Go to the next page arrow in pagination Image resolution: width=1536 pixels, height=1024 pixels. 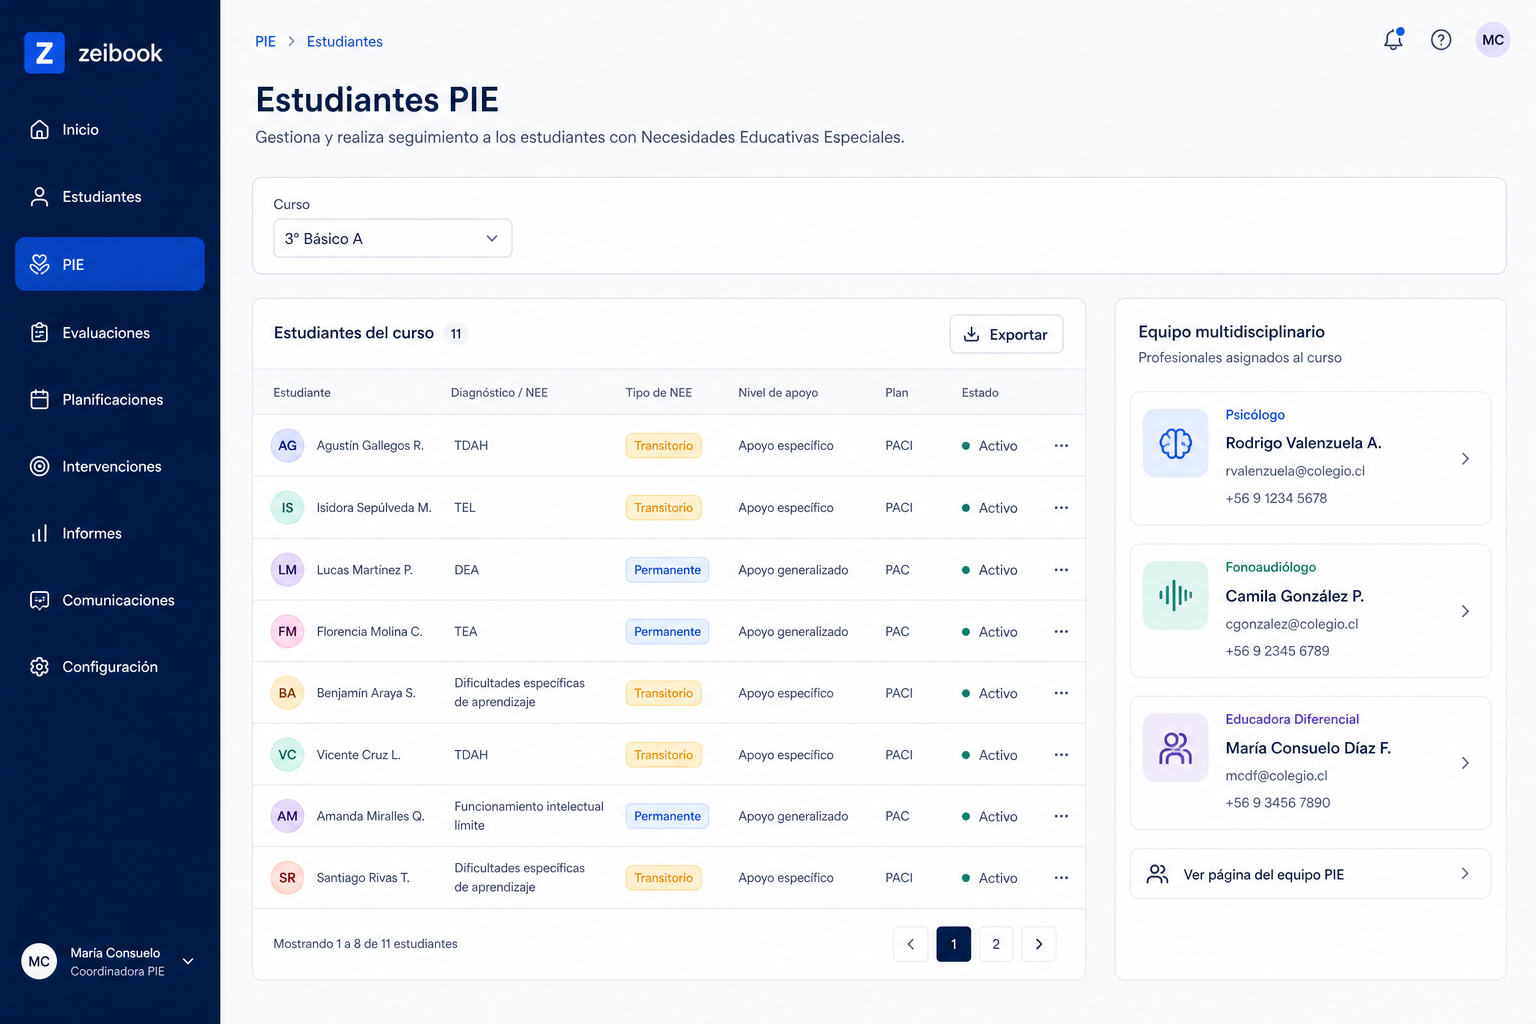coord(1039,944)
